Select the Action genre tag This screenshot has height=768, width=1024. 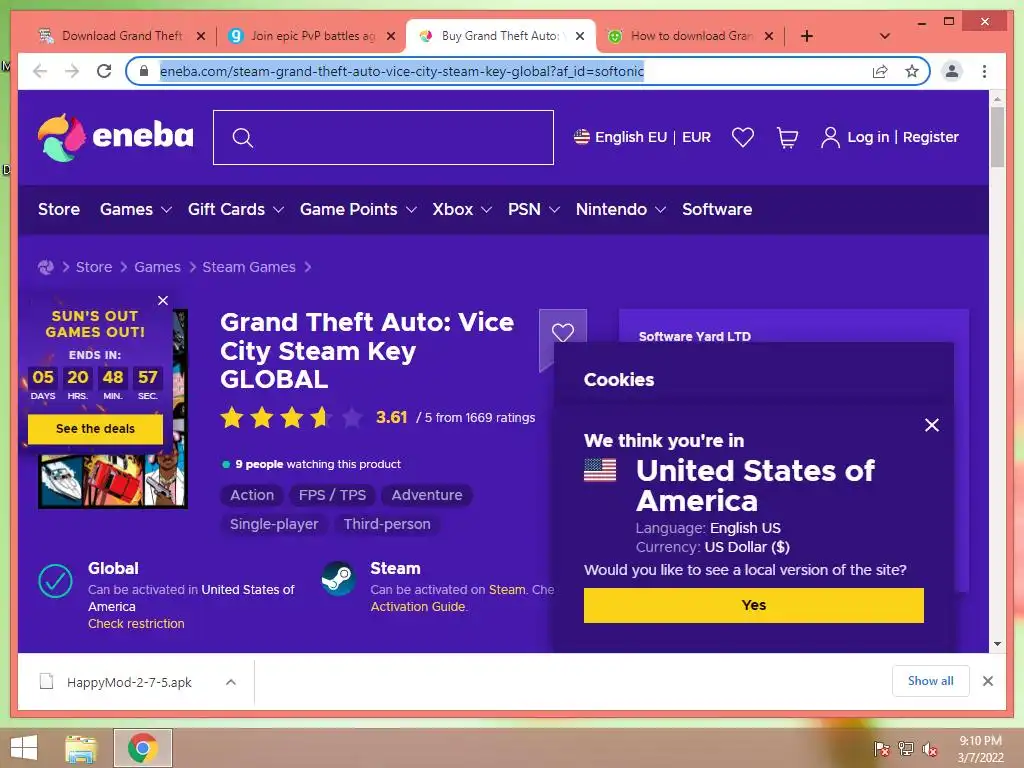[x=252, y=495]
